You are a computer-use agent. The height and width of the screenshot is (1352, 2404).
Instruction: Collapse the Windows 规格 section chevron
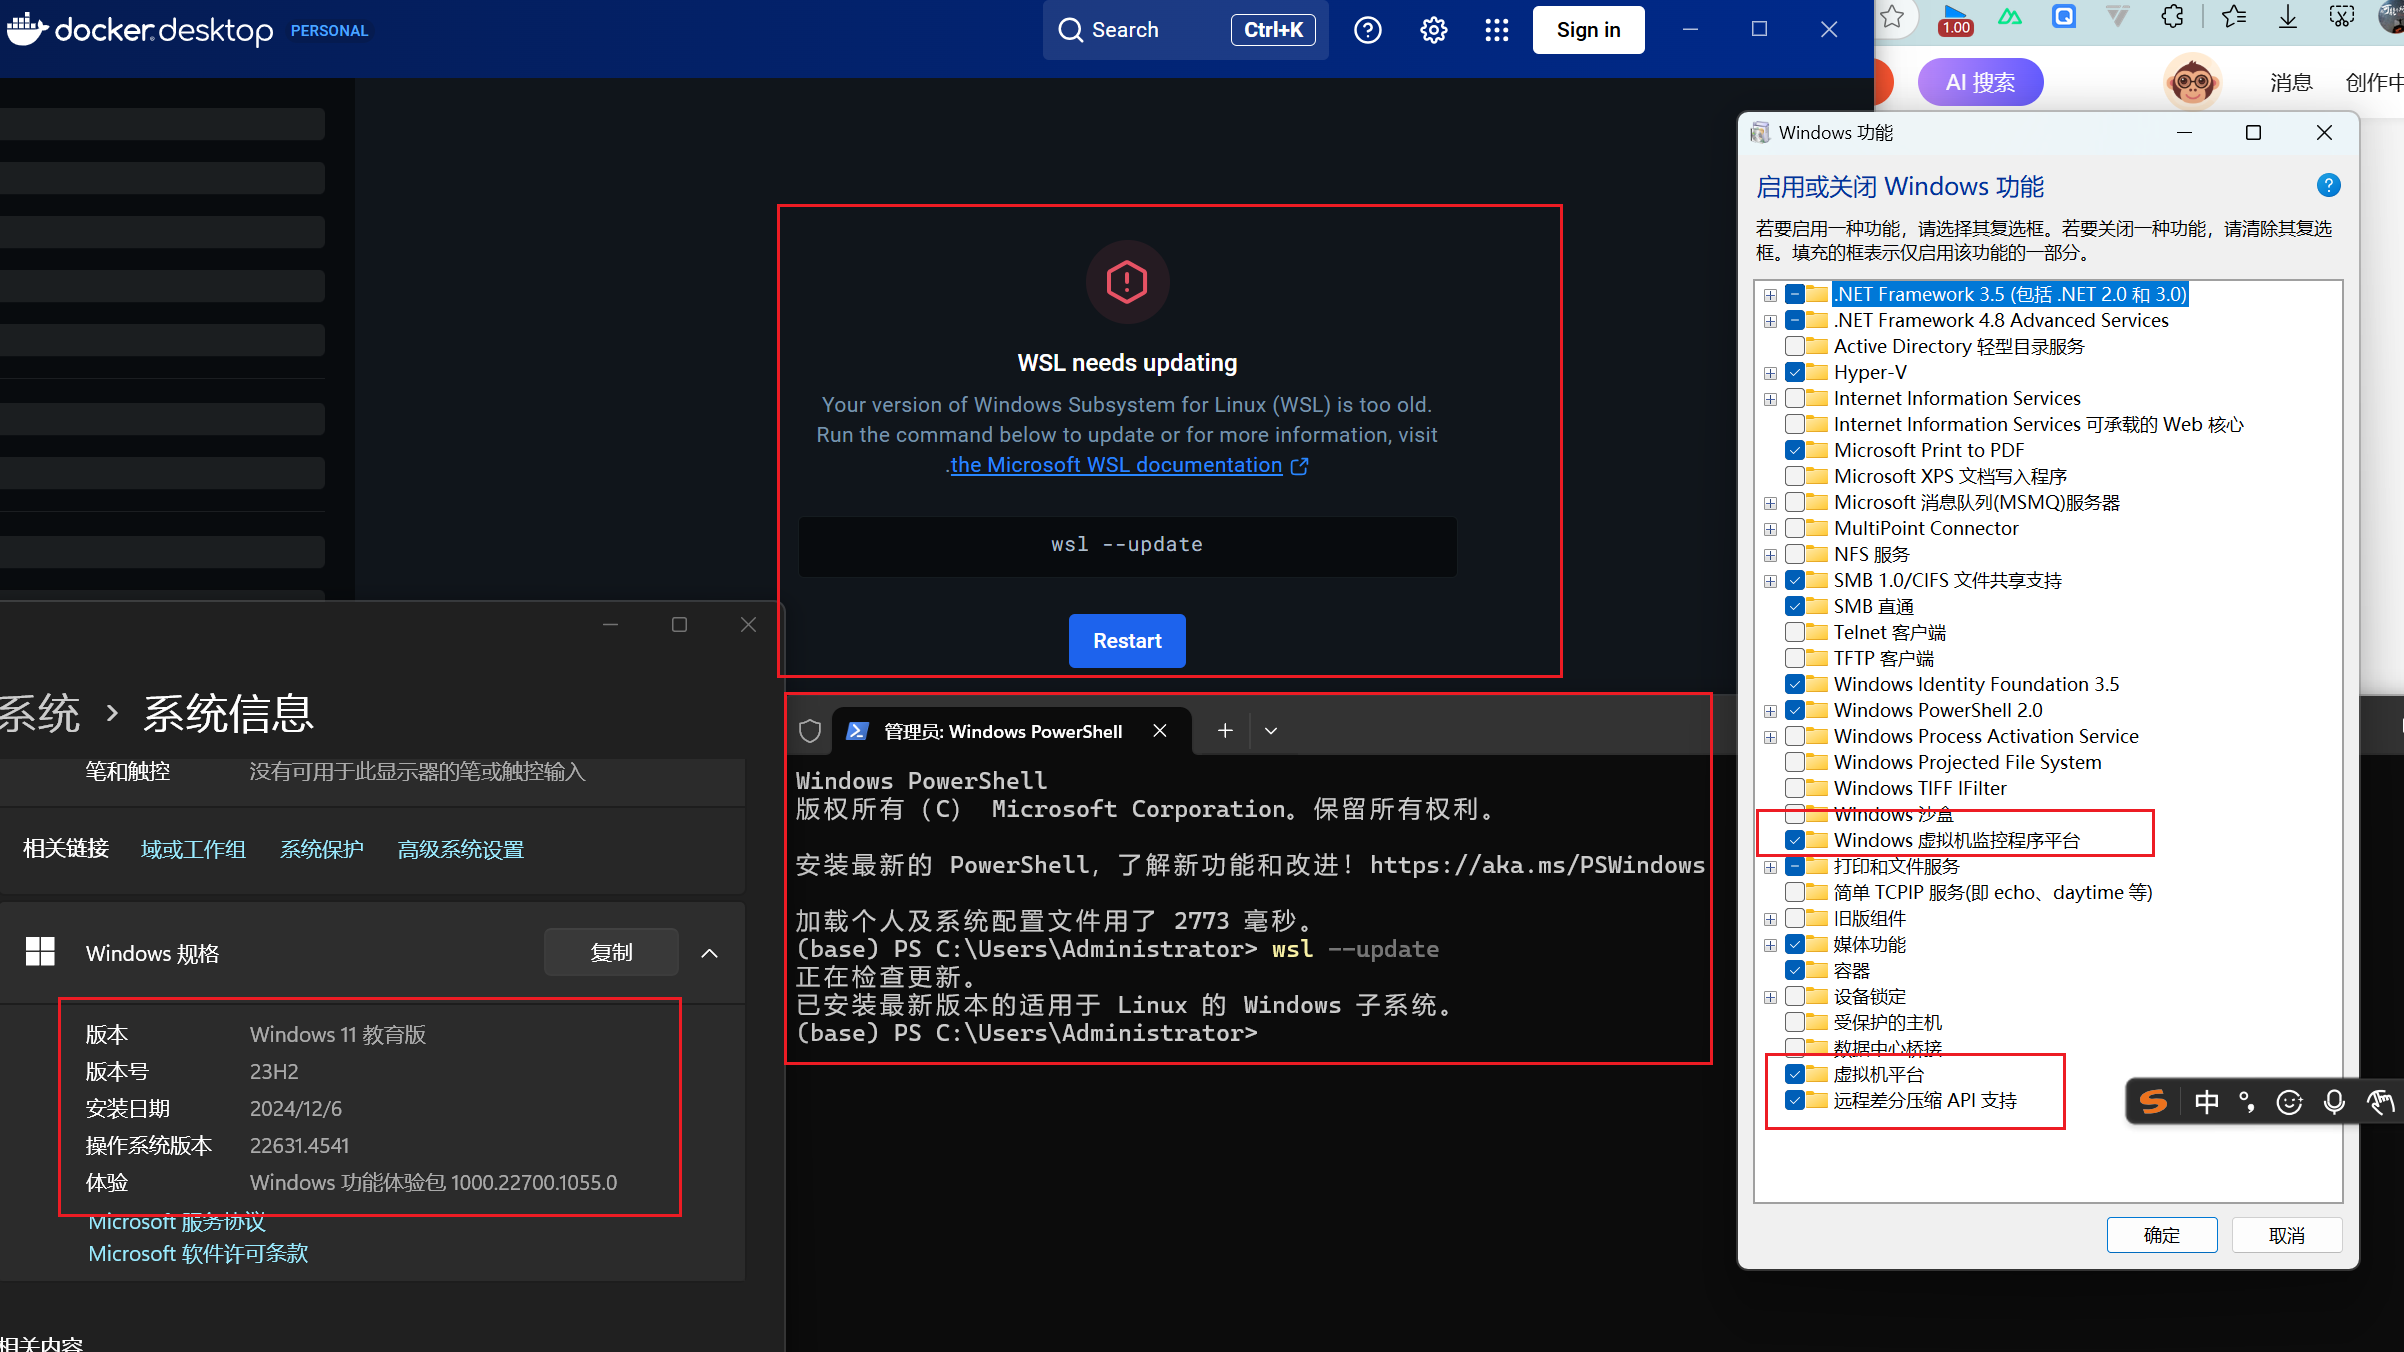coord(709,953)
